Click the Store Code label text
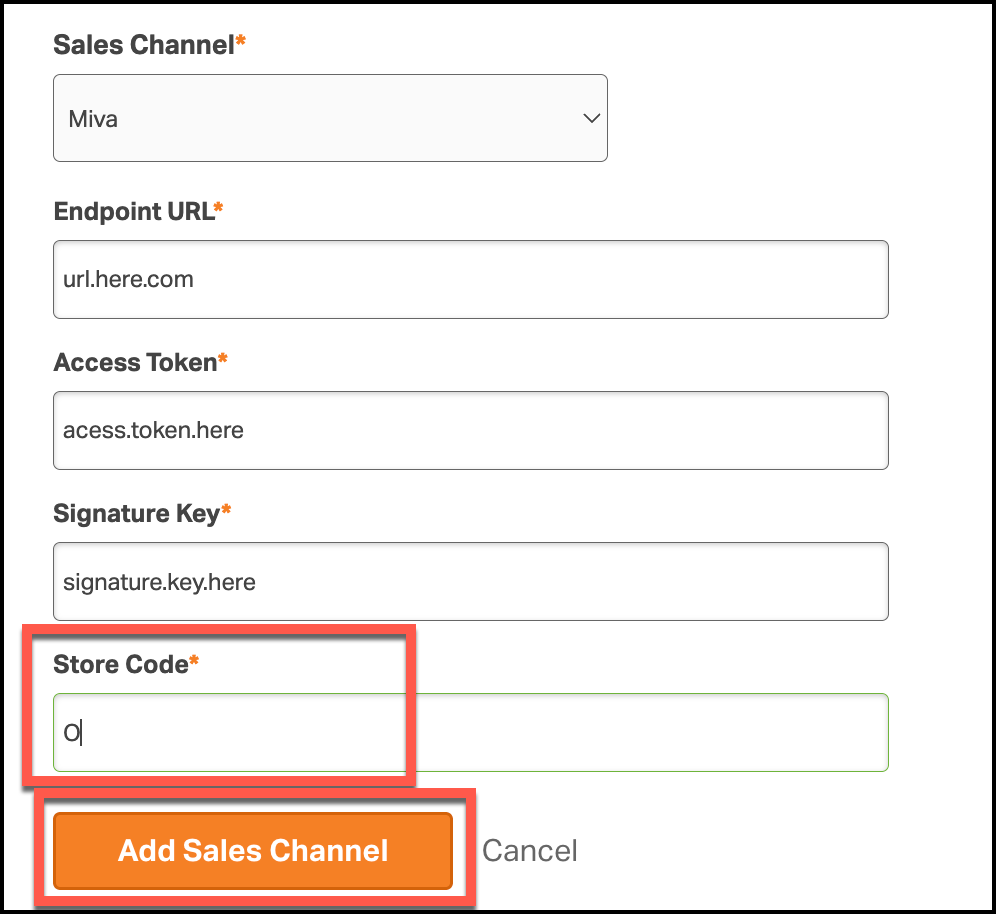Screen dimensions: 996x914 pyautogui.click(x=121, y=664)
